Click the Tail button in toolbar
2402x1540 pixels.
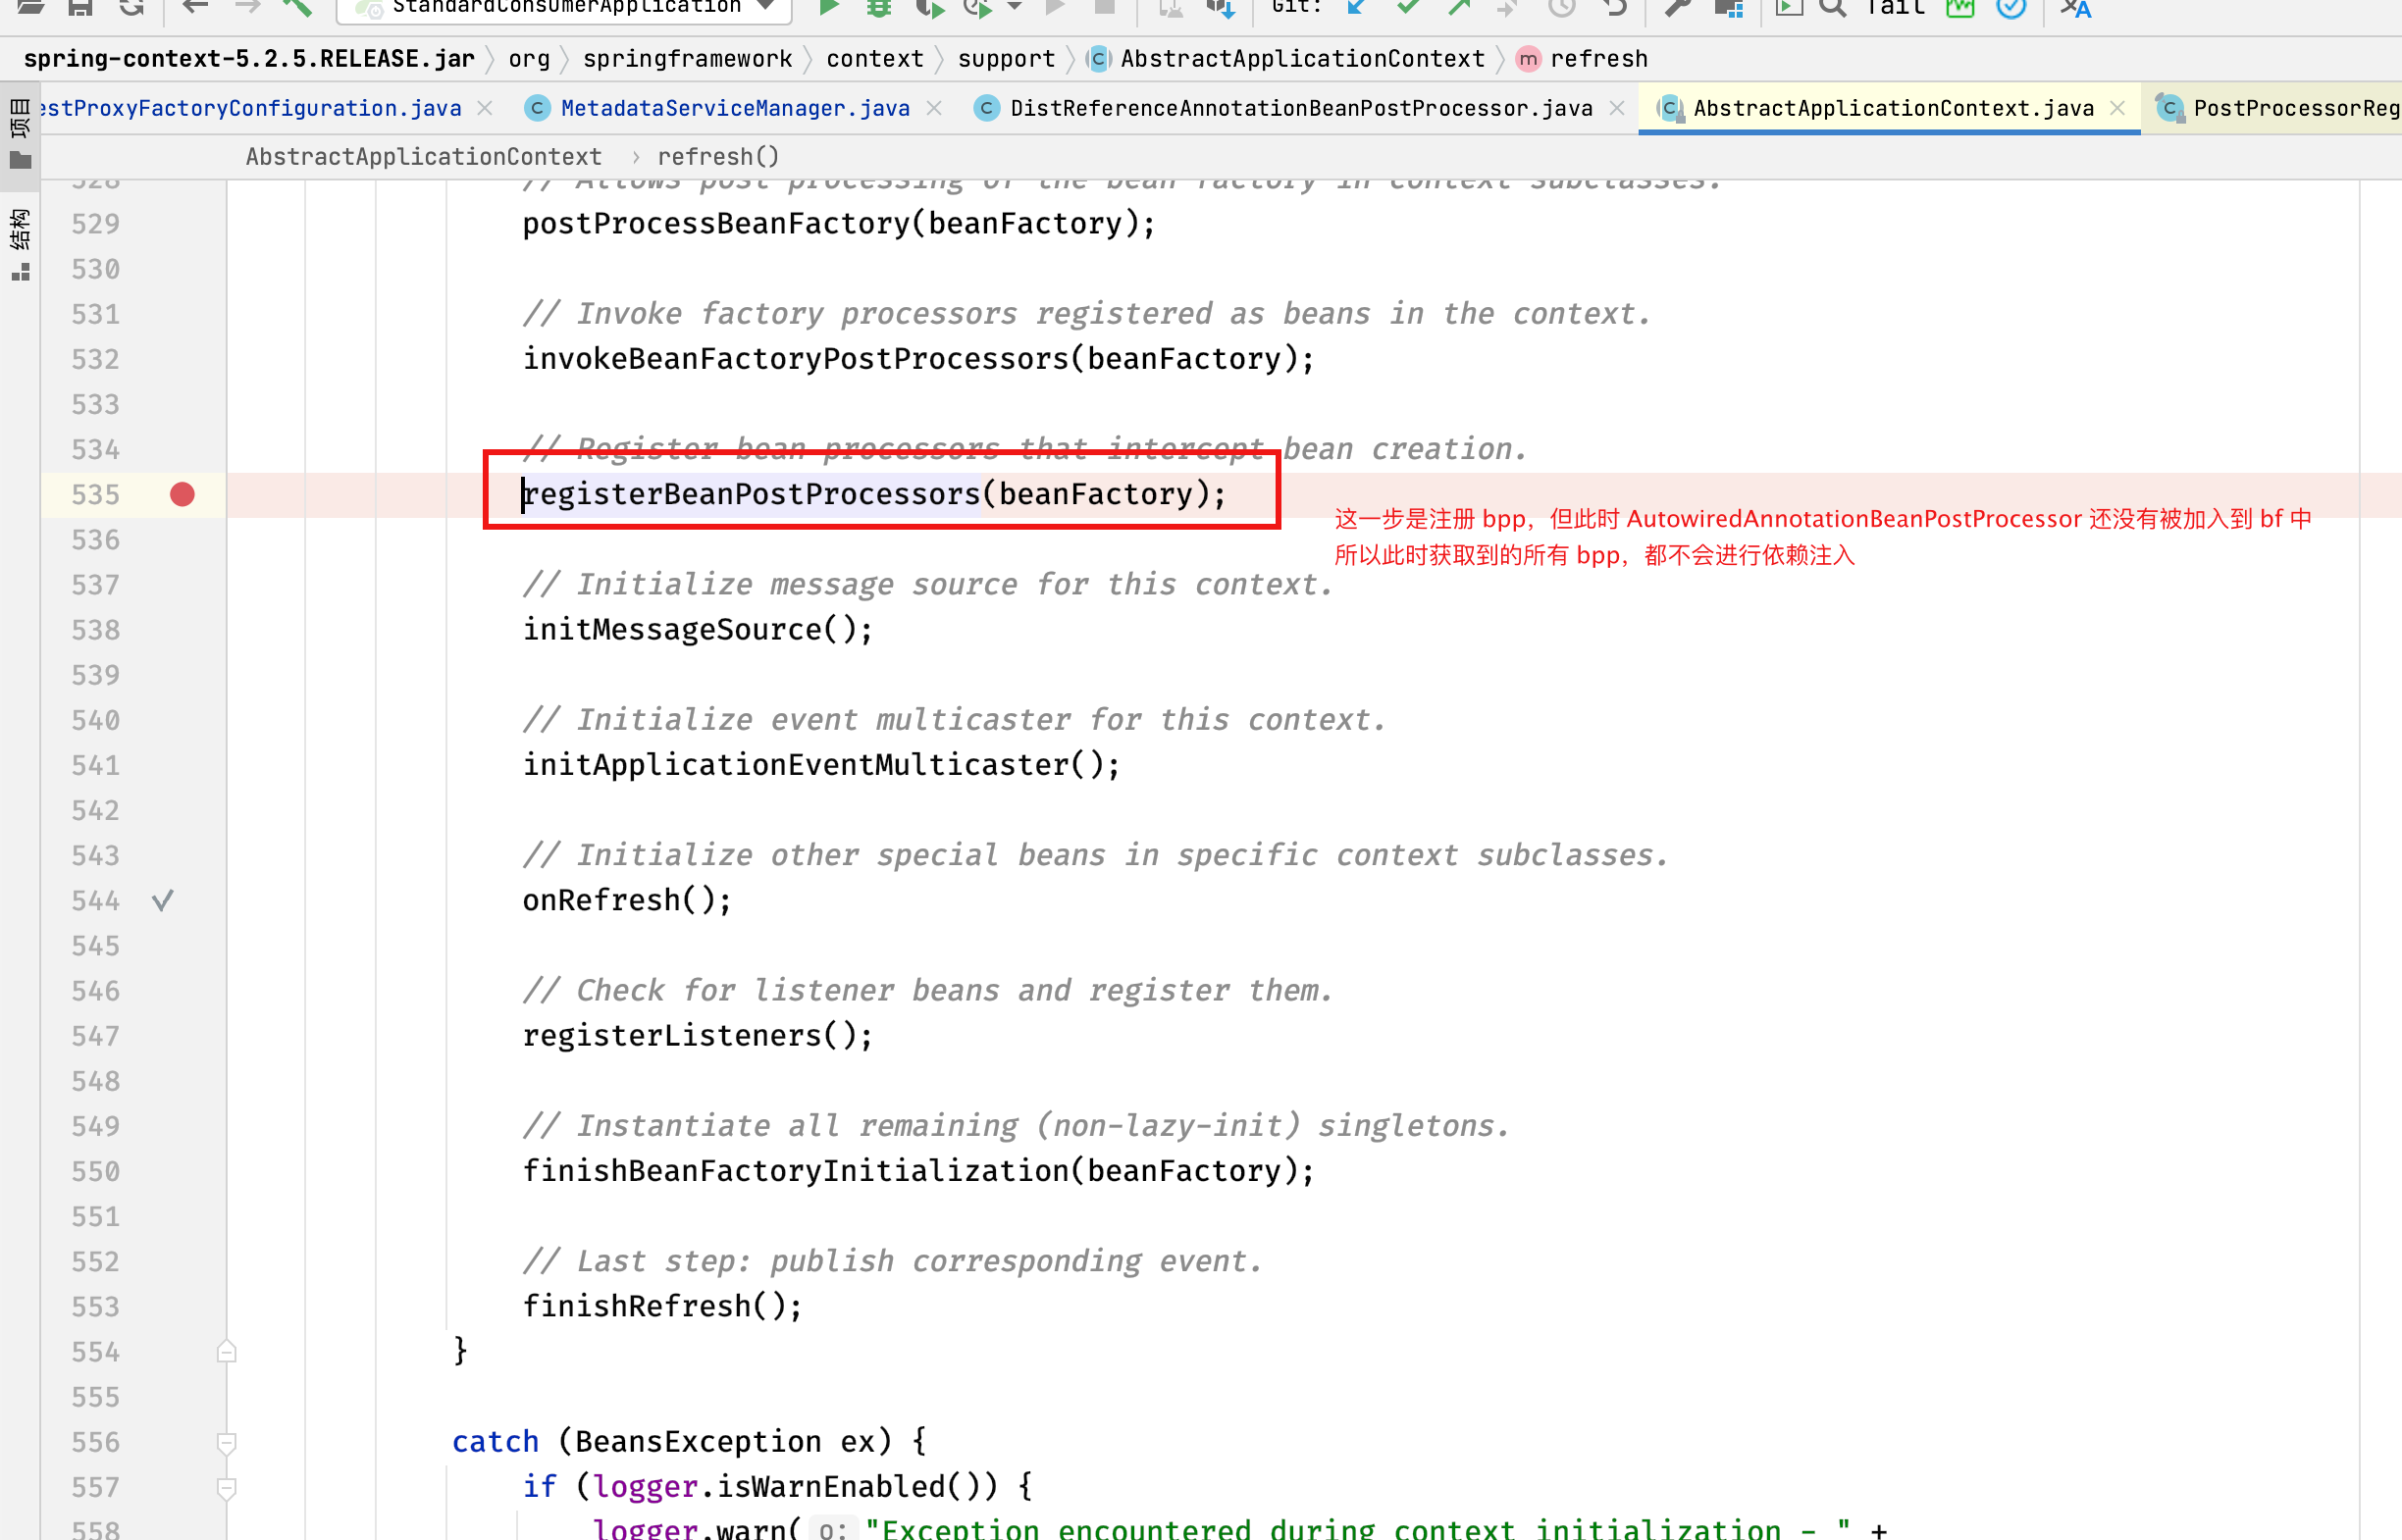(x=1895, y=8)
